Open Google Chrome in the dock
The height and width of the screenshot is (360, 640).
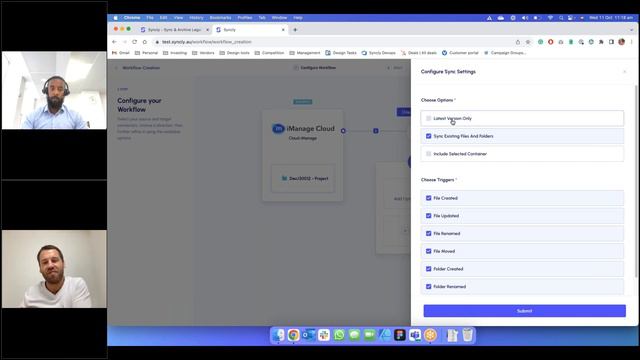pos(293,335)
